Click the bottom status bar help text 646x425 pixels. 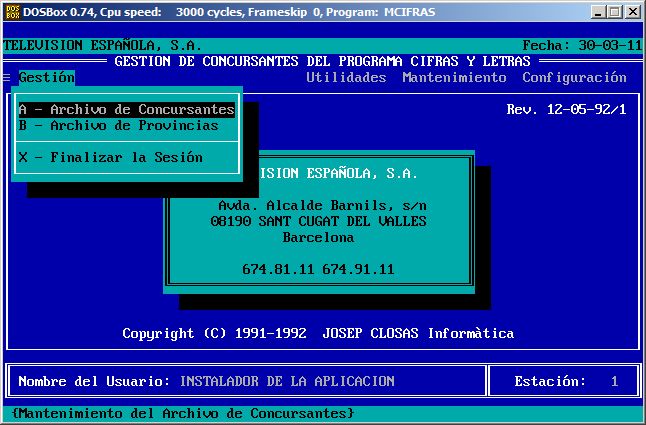(182, 413)
